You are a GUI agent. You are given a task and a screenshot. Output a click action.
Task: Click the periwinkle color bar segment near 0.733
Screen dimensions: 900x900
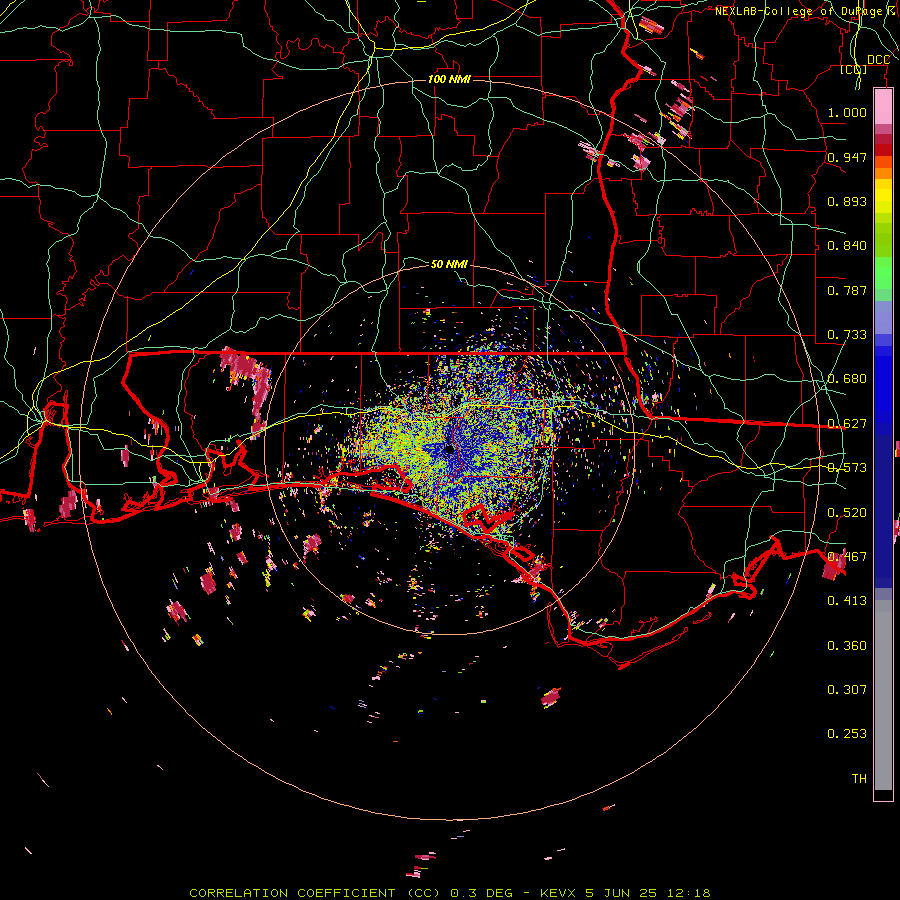coord(883,317)
